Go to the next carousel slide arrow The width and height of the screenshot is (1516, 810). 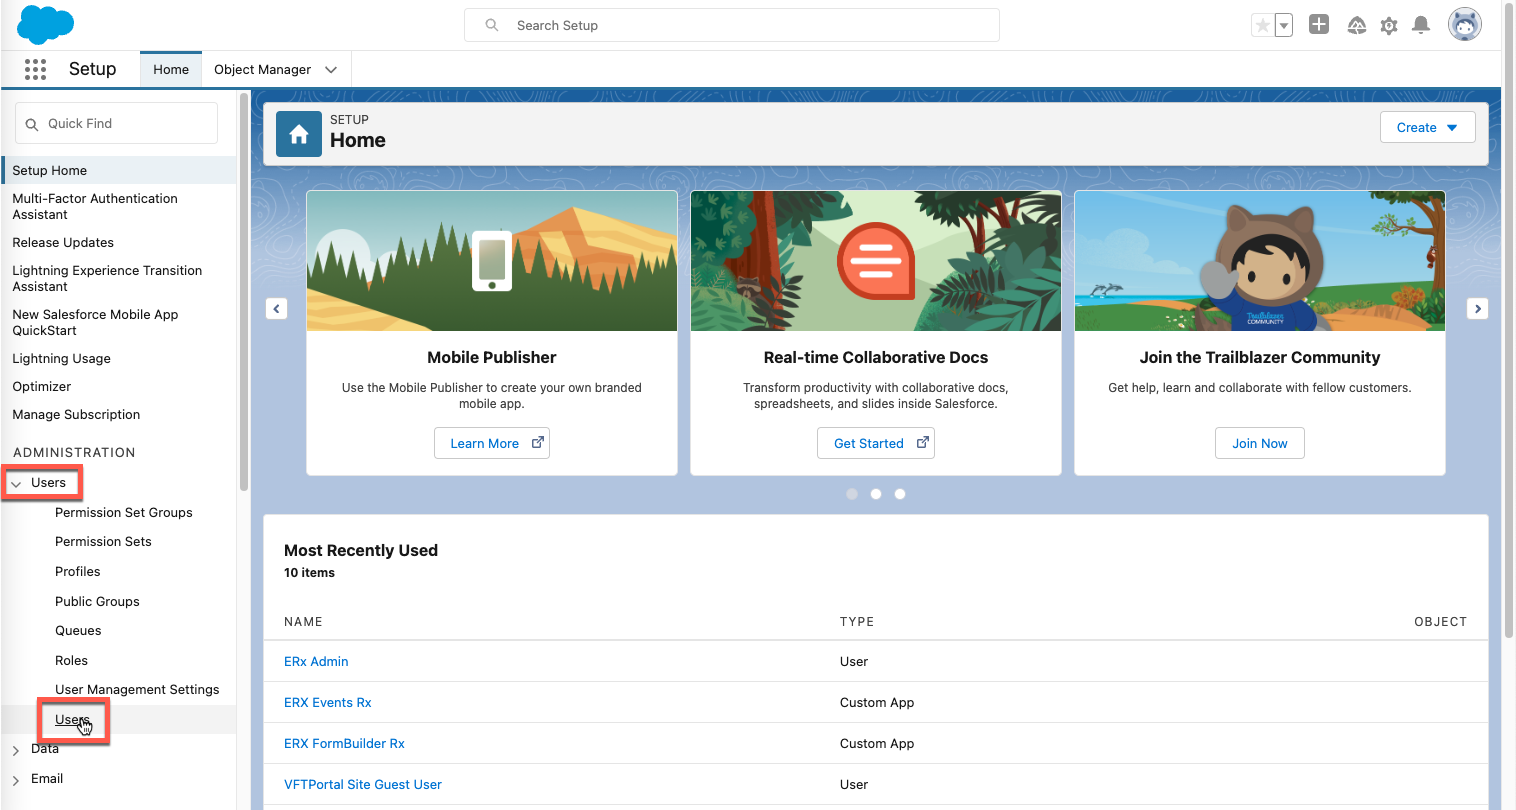[x=1477, y=309]
